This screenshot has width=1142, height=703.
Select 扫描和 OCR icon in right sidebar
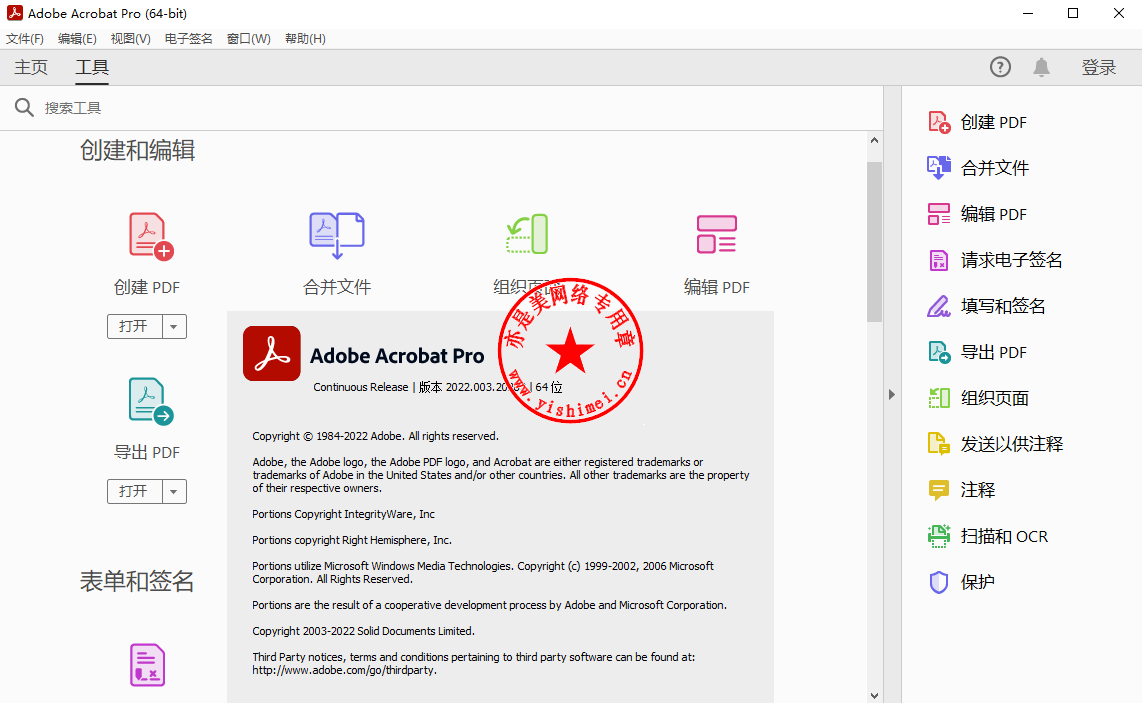click(939, 536)
